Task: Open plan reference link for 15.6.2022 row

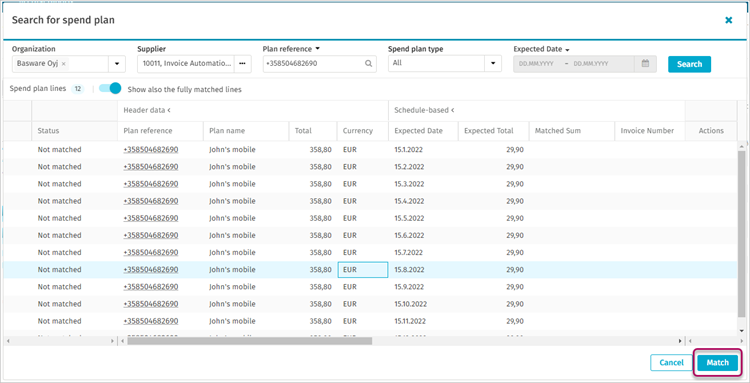Action: (151, 235)
